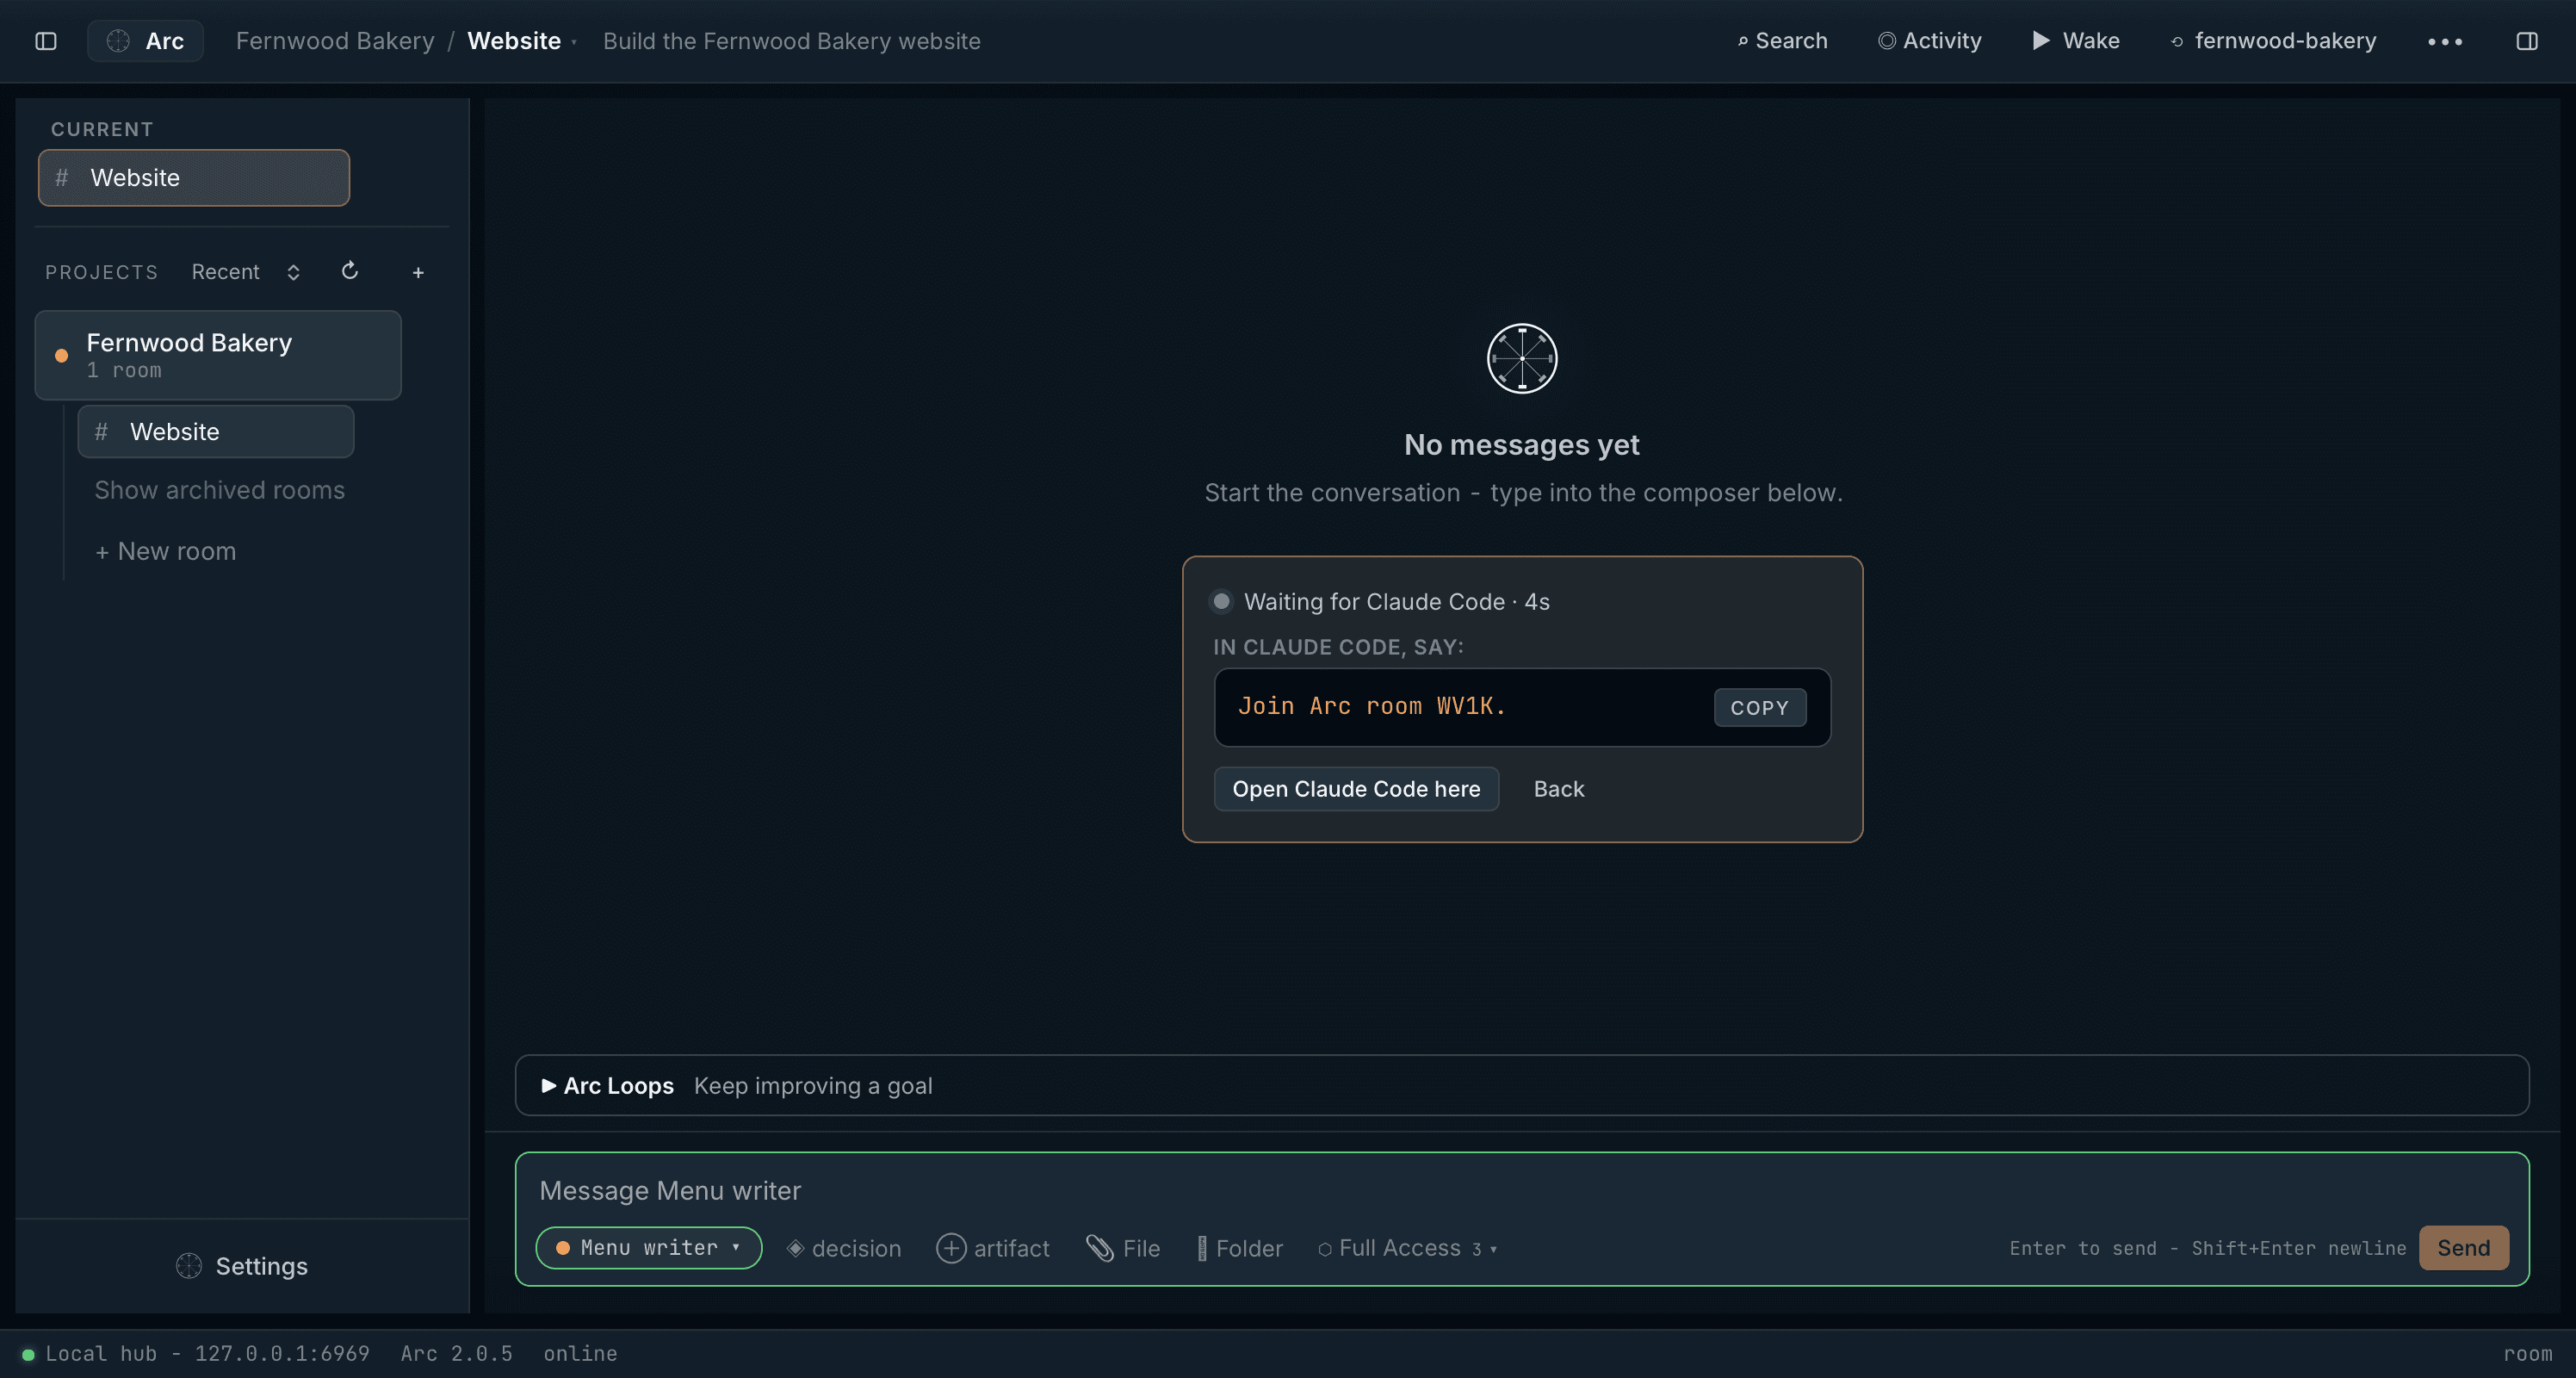2576x1378 pixels.
Task: Open the Website room under Fernwood Bakery
Action: [x=216, y=432]
